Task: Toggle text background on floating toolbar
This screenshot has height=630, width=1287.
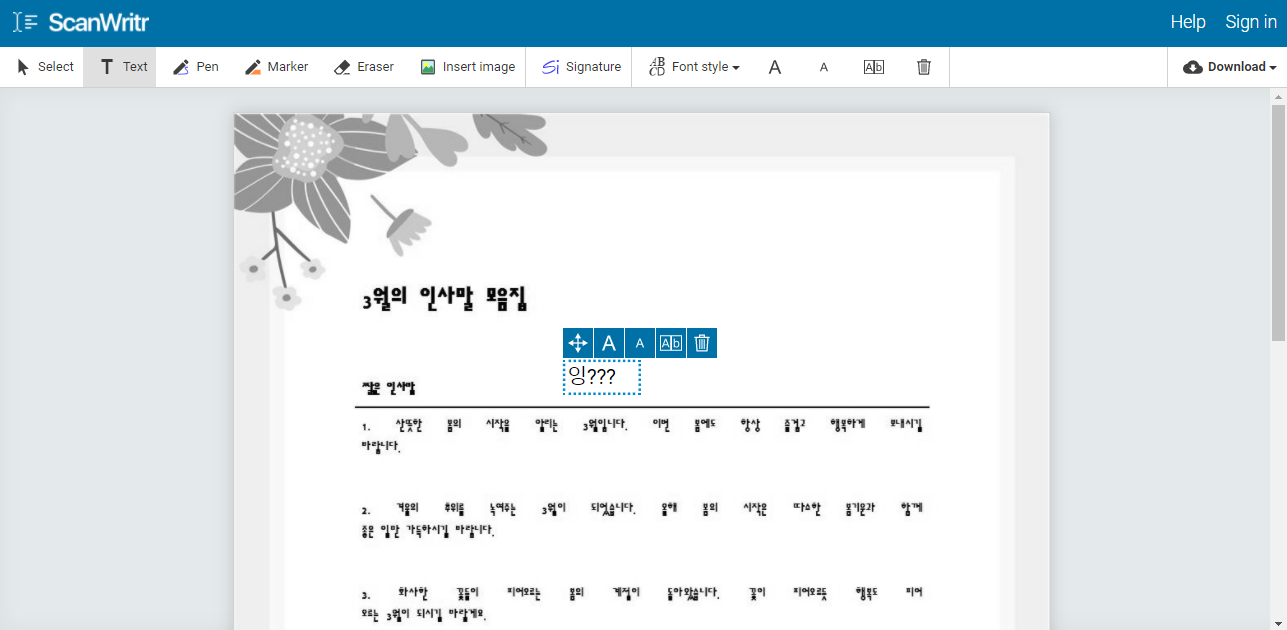Action: (x=671, y=343)
